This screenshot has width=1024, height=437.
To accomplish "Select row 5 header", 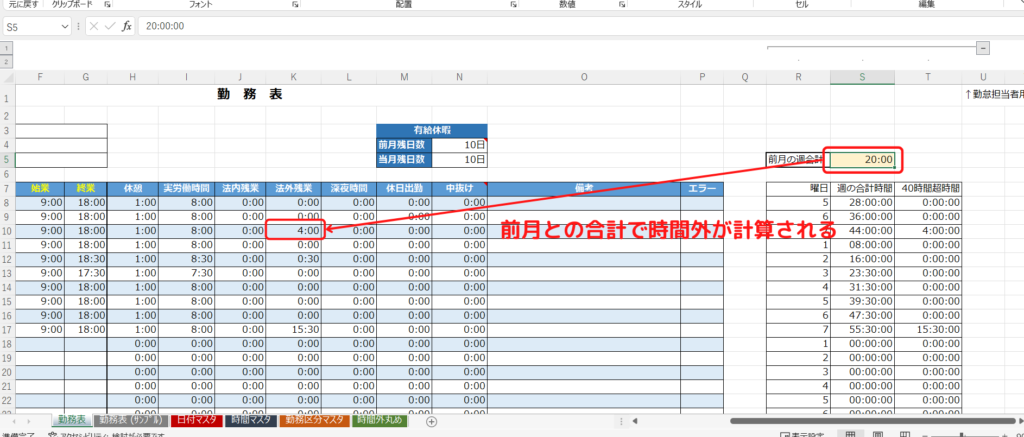I will coord(7,159).
